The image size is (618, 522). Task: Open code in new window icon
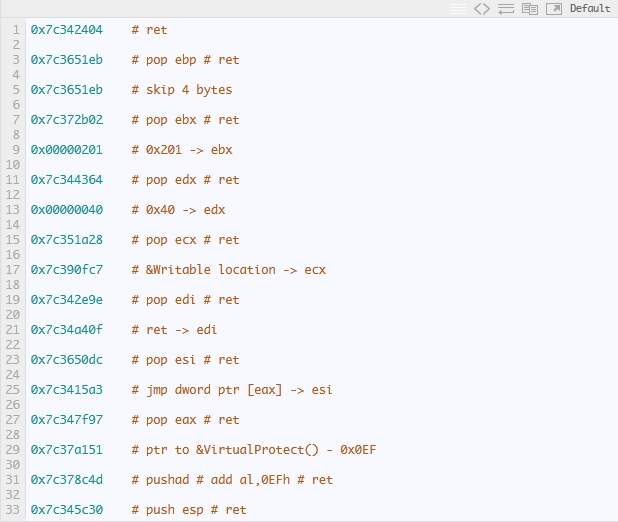click(554, 9)
